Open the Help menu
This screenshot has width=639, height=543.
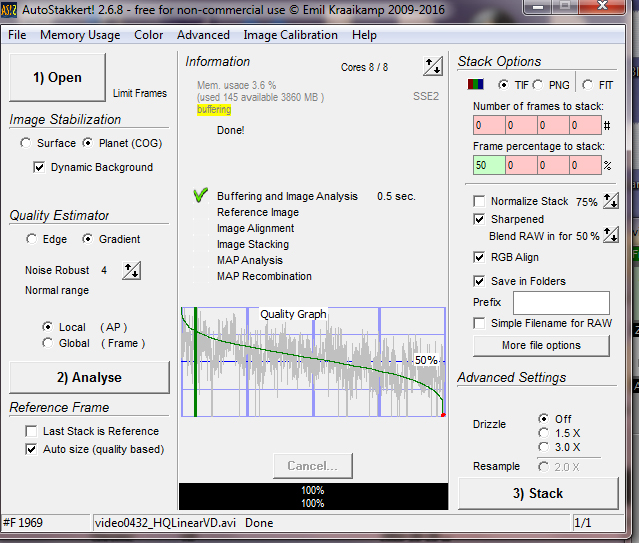point(364,35)
